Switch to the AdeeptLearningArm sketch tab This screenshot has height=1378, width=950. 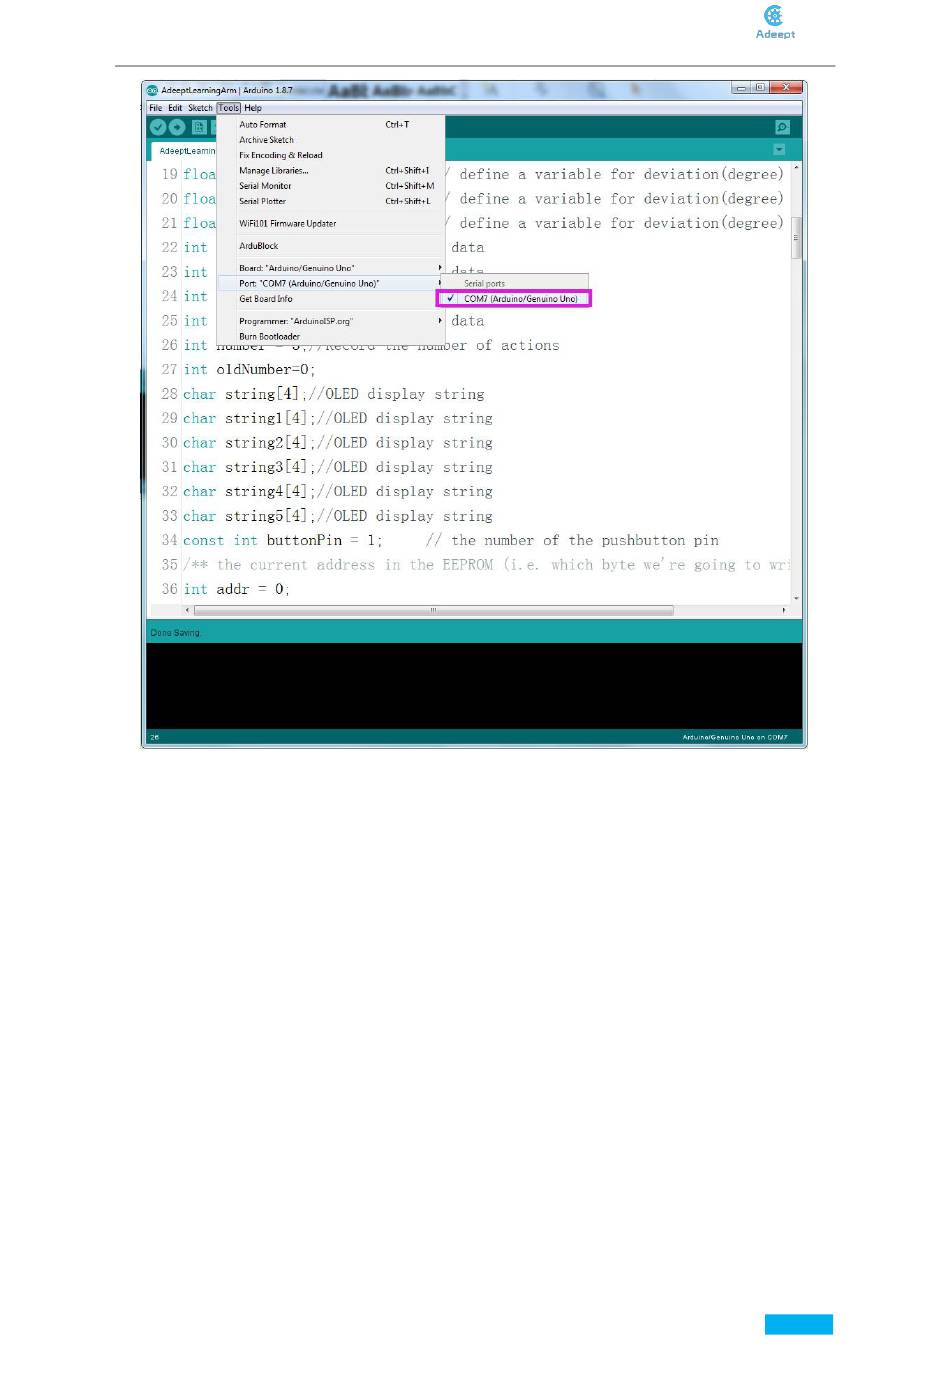(186, 151)
